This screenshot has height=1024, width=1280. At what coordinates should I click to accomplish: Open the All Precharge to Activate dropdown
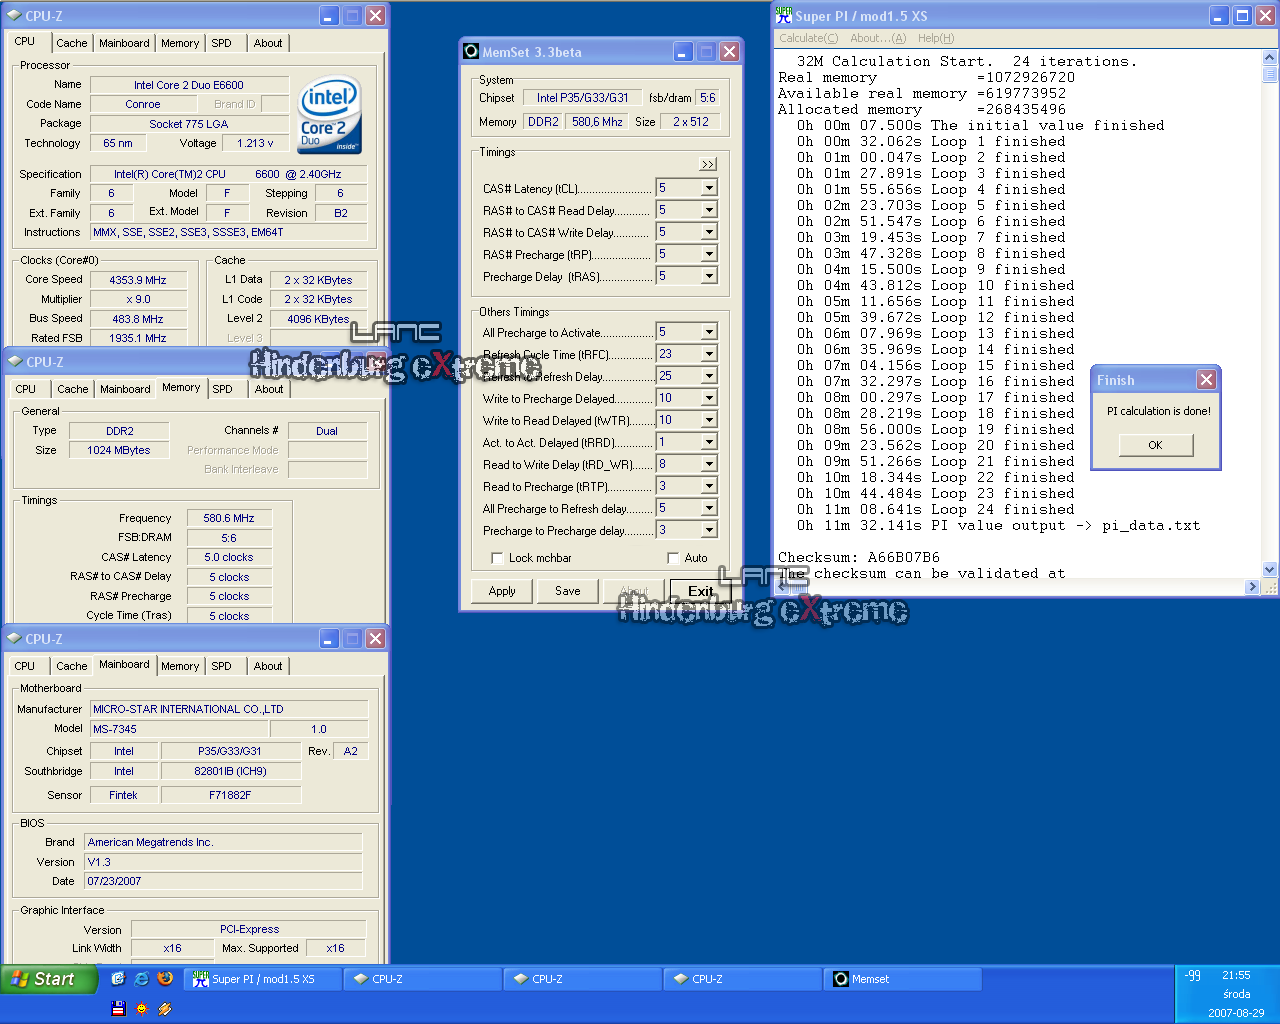(709, 332)
